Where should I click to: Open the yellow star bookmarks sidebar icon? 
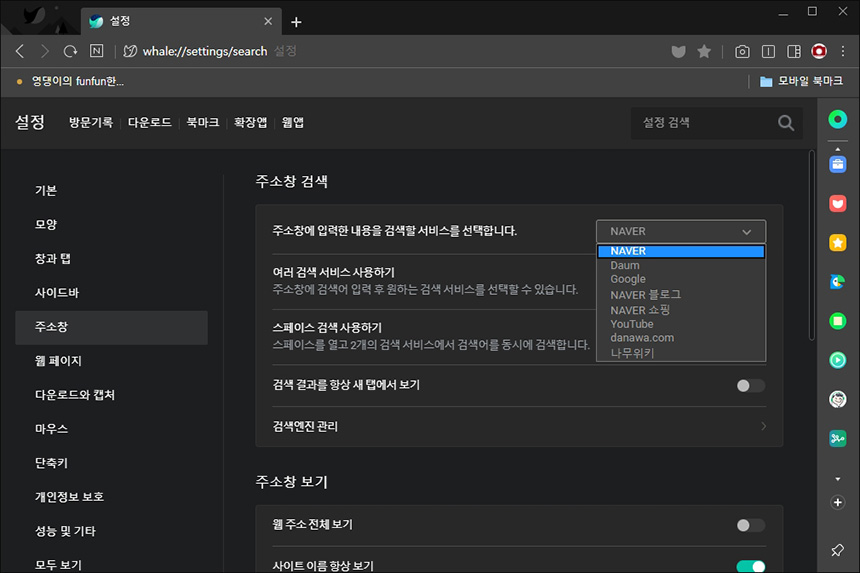pyautogui.click(x=838, y=242)
